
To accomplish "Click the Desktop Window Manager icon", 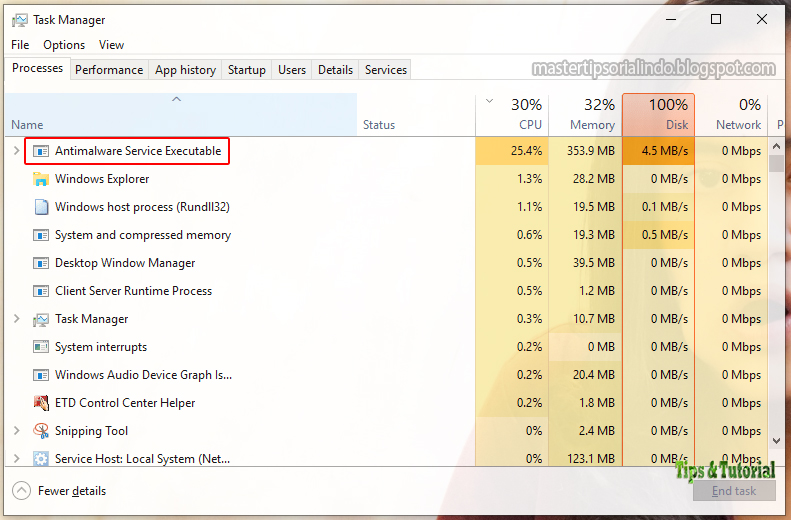I will tap(41, 263).
